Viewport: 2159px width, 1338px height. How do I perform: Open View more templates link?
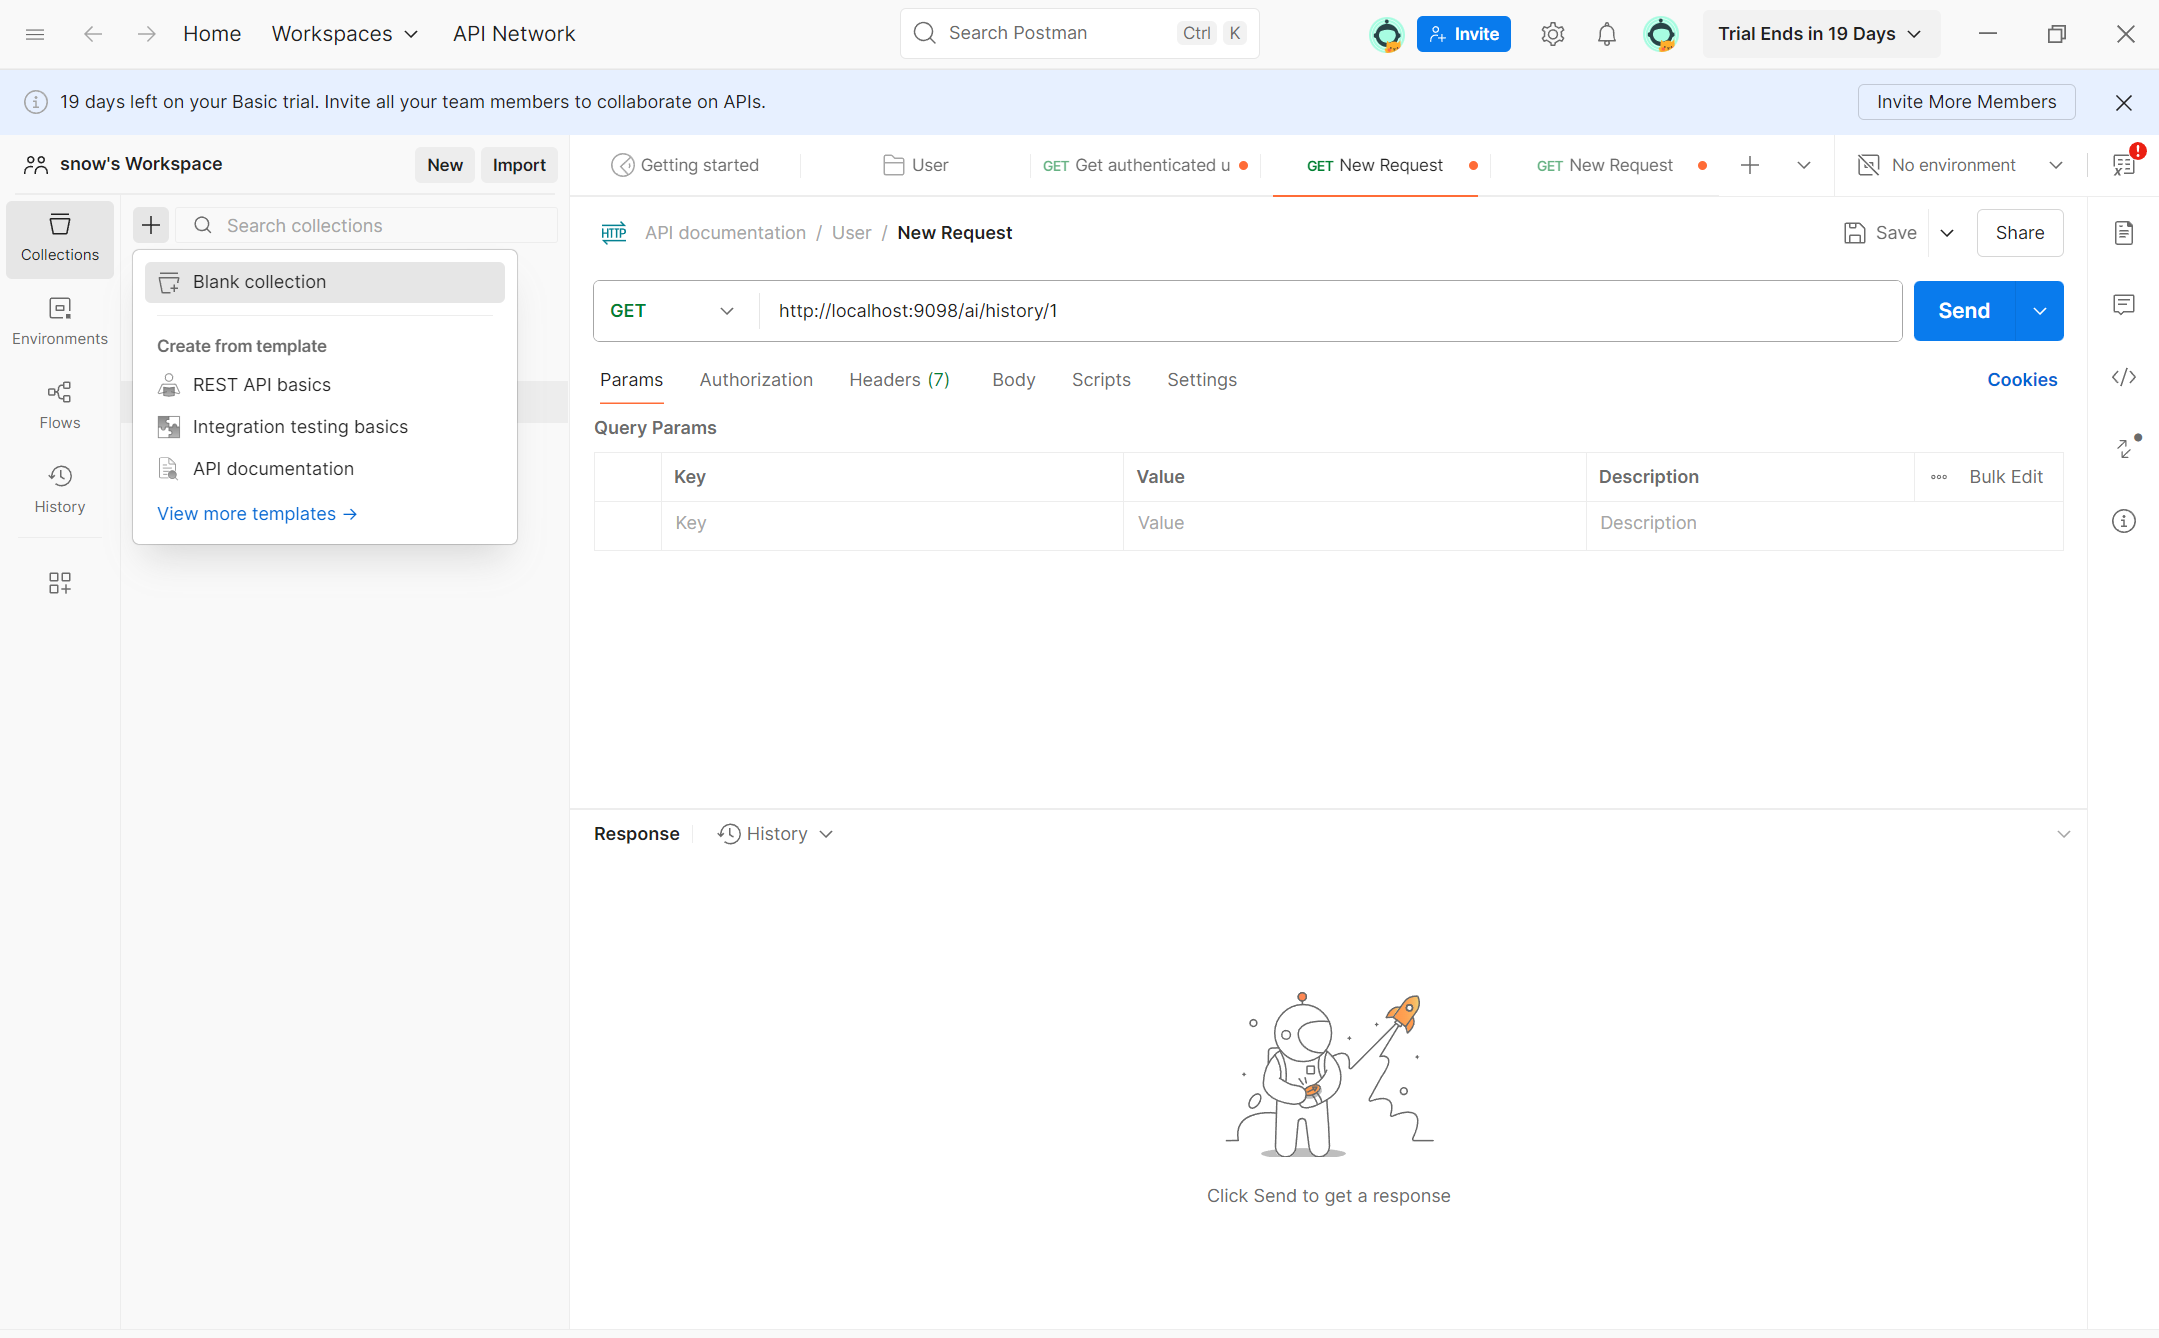[x=257, y=514]
